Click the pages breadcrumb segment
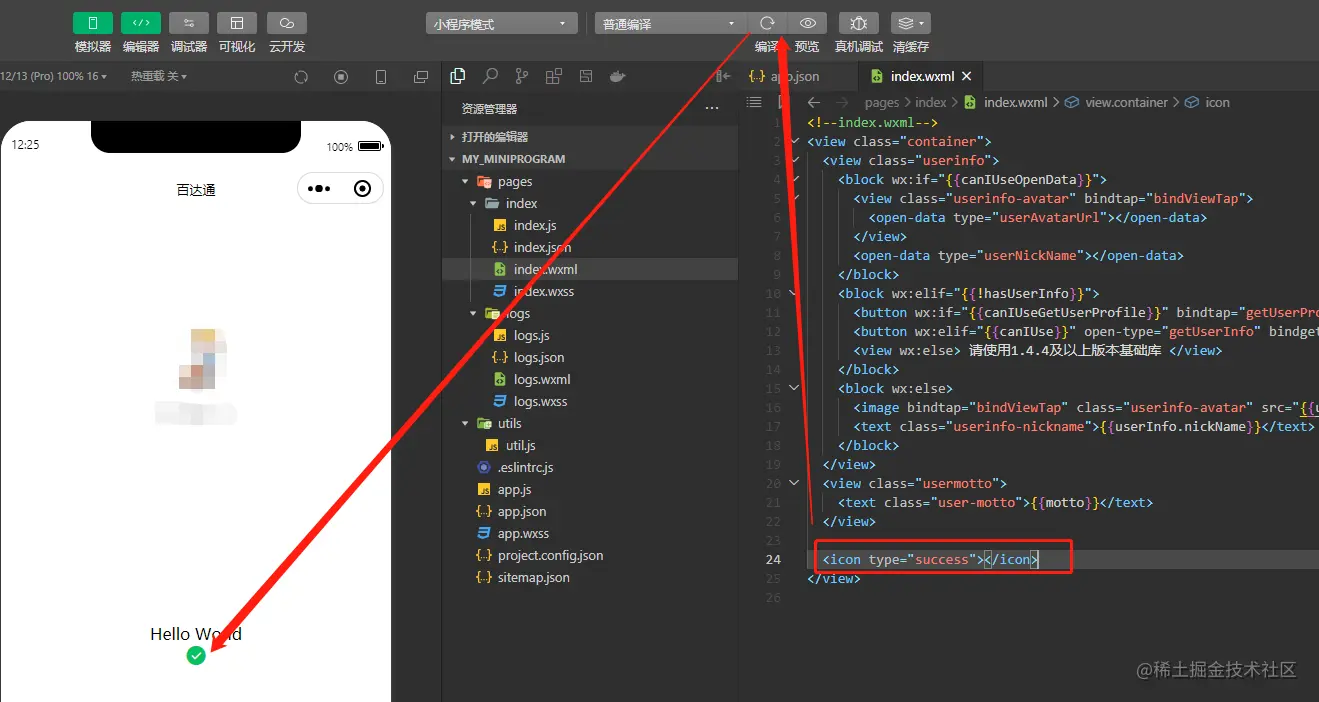This screenshot has width=1319, height=702. (x=882, y=102)
